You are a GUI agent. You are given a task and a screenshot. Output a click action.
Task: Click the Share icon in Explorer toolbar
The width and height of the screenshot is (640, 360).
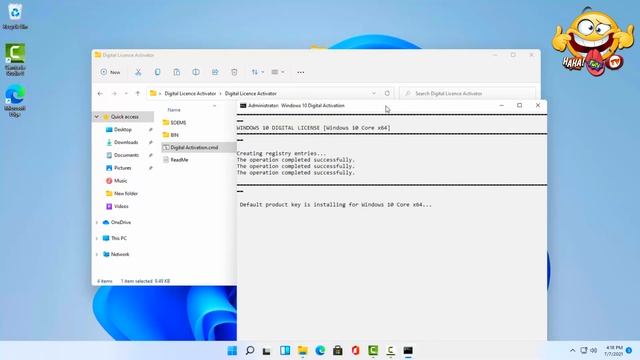pyautogui.click(x=215, y=72)
